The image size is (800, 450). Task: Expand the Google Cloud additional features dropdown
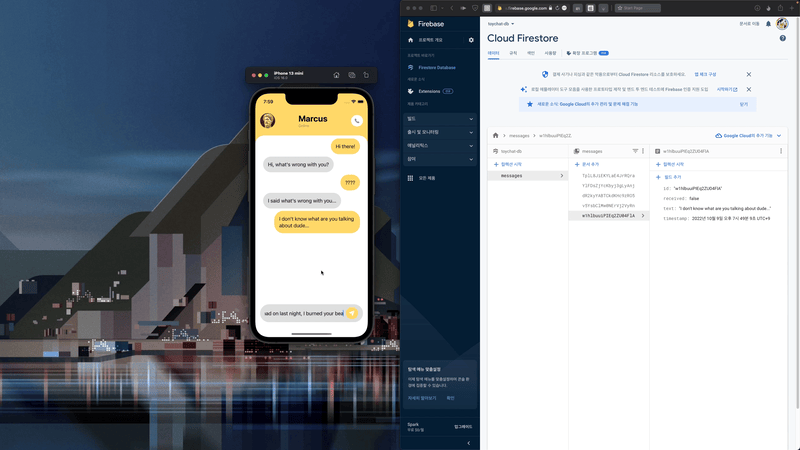[x=748, y=136]
